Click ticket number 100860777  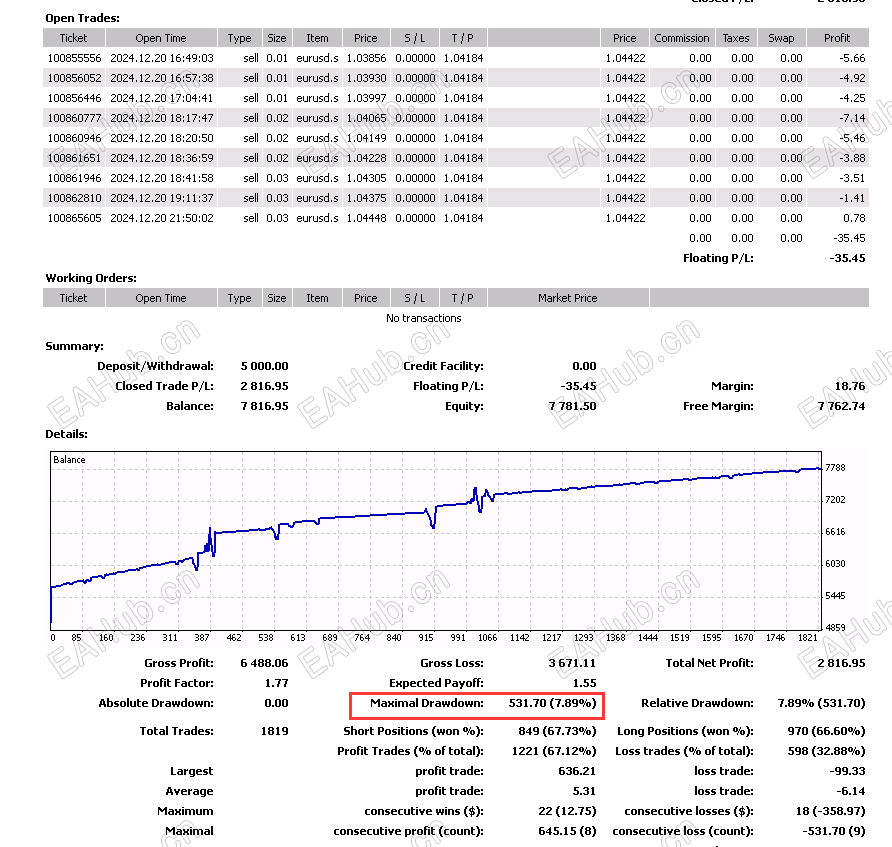tap(74, 118)
